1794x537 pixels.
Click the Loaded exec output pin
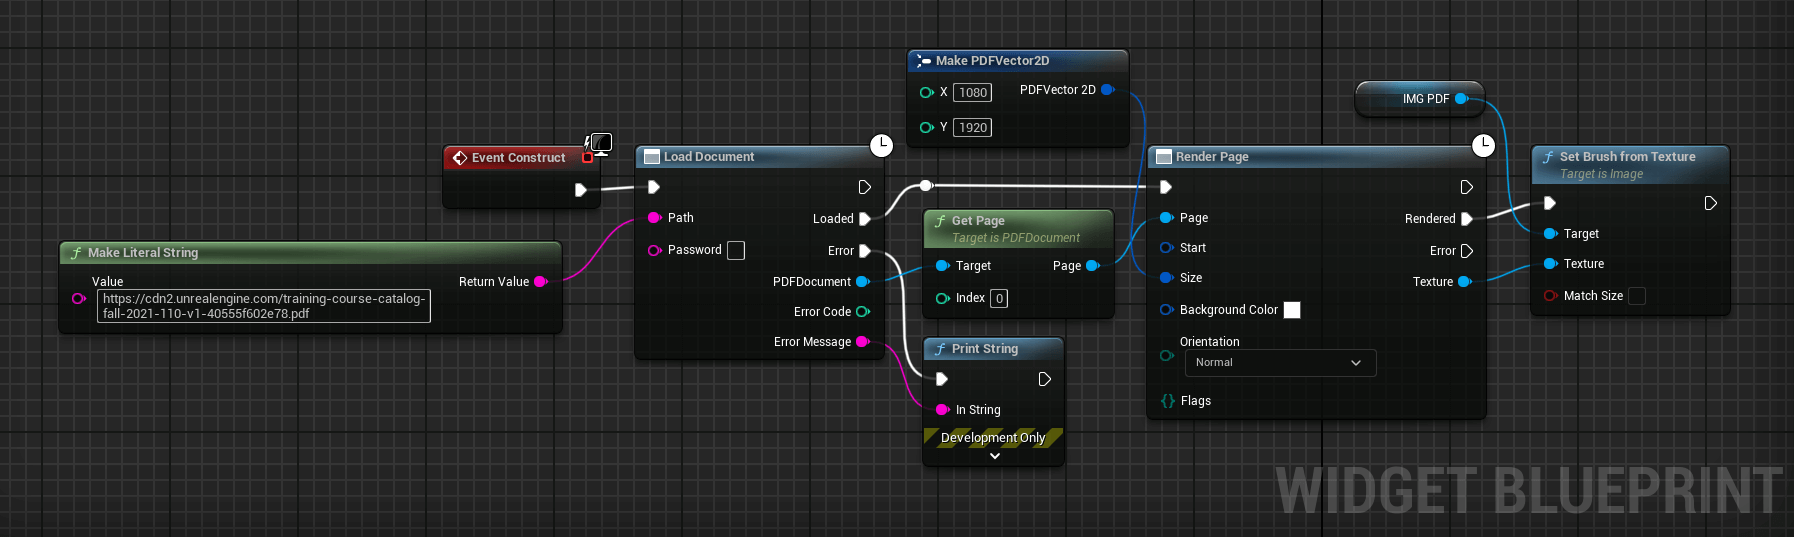pos(865,219)
